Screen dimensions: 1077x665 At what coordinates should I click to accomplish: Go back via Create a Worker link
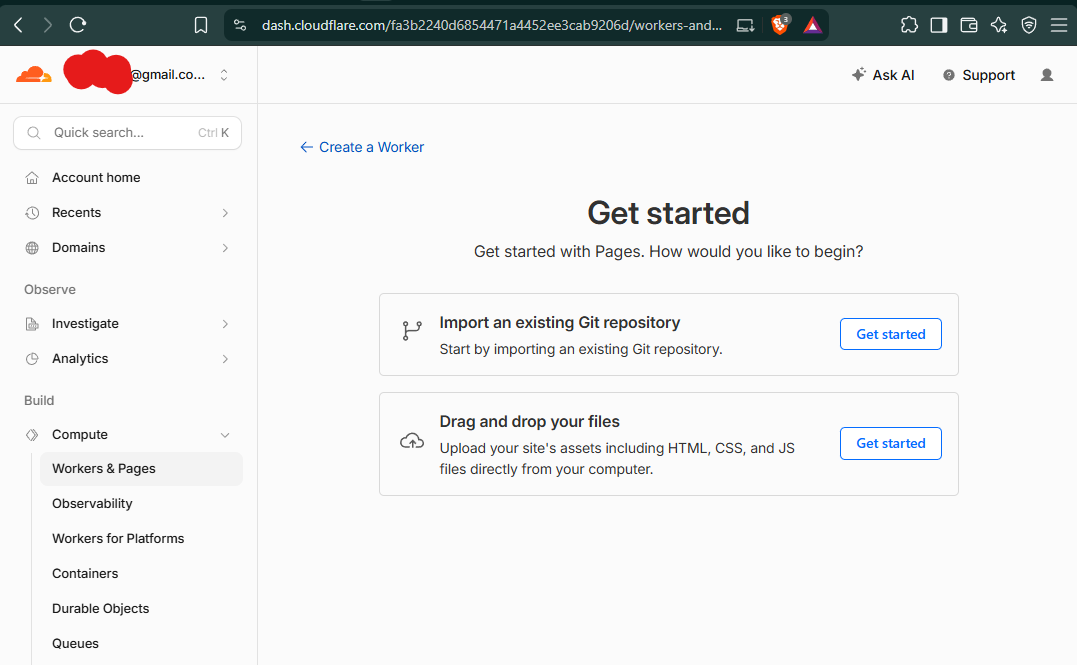tap(362, 147)
